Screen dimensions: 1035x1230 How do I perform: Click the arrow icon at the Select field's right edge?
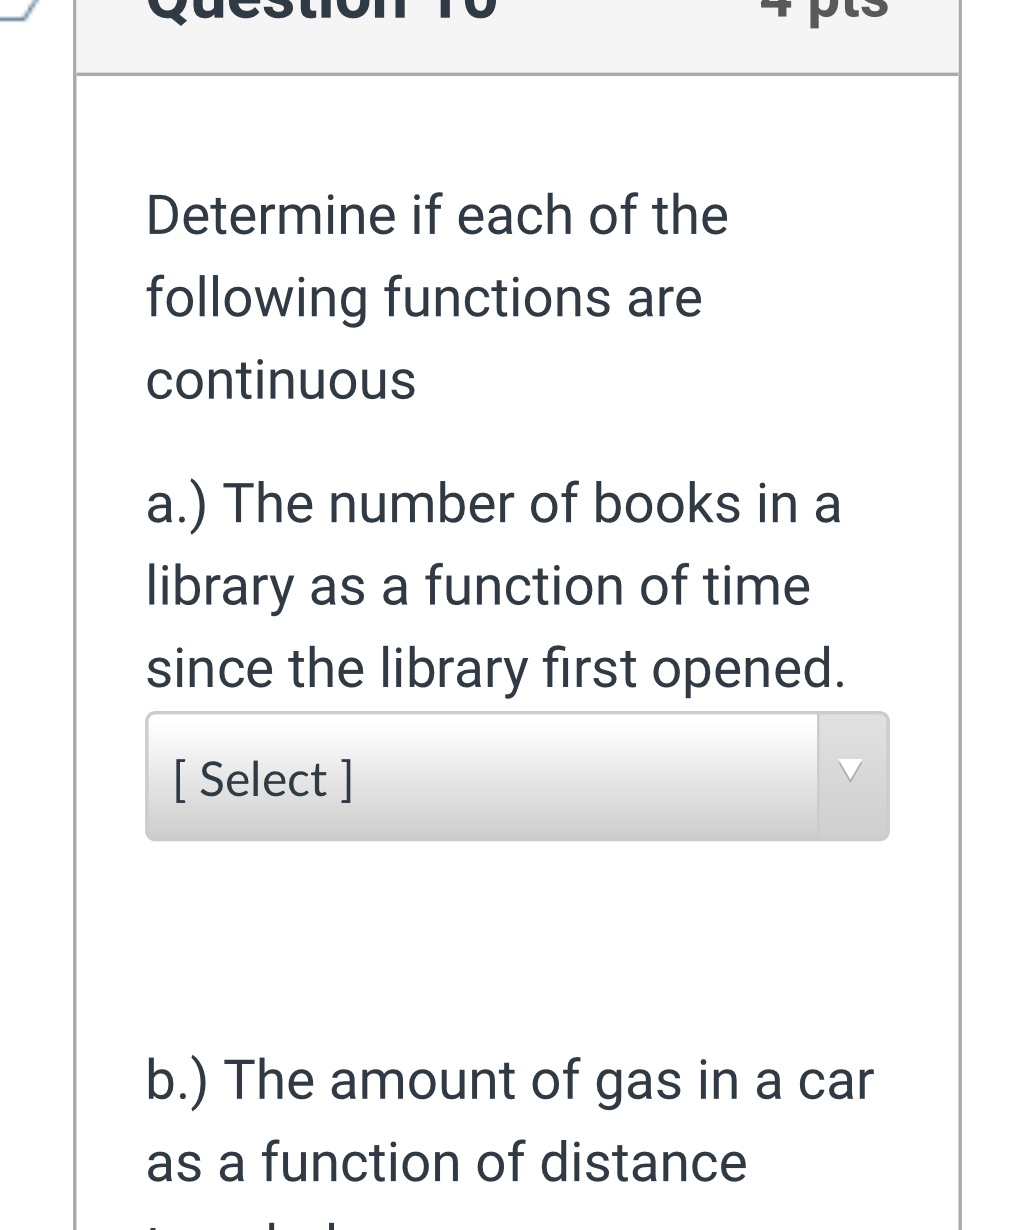tap(850, 771)
